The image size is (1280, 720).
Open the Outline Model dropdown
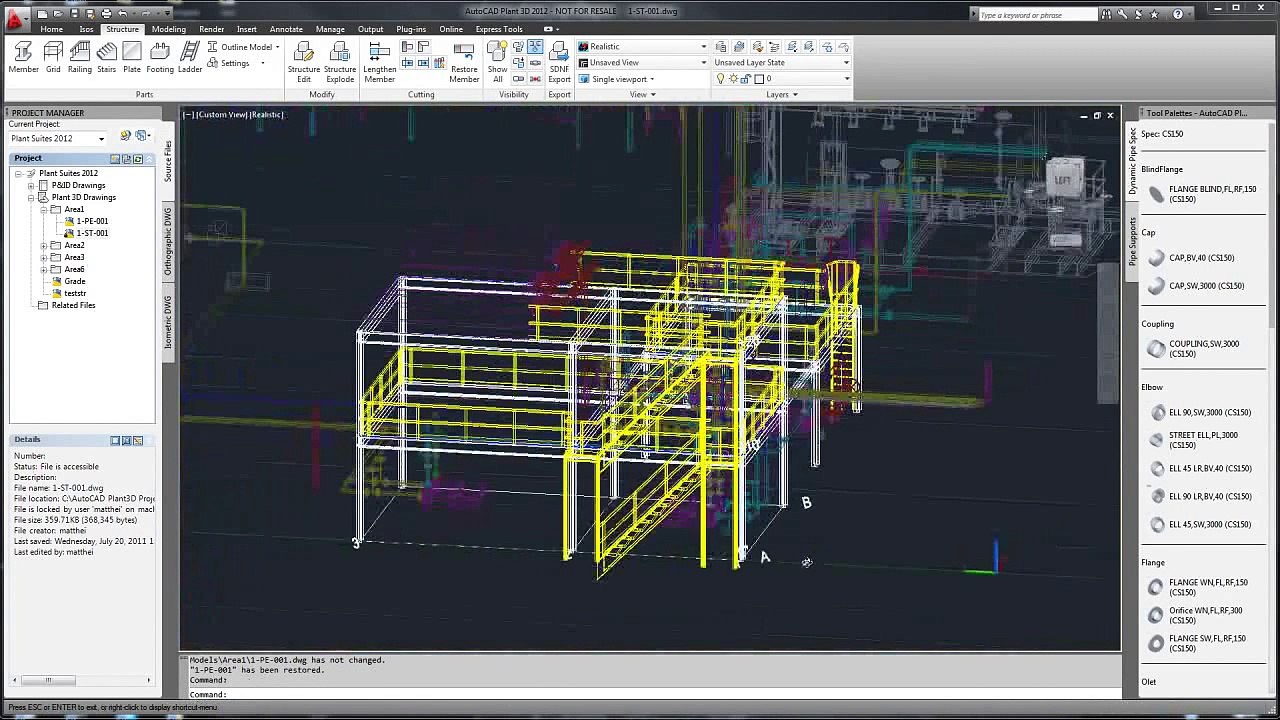pyautogui.click(x=243, y=47)
